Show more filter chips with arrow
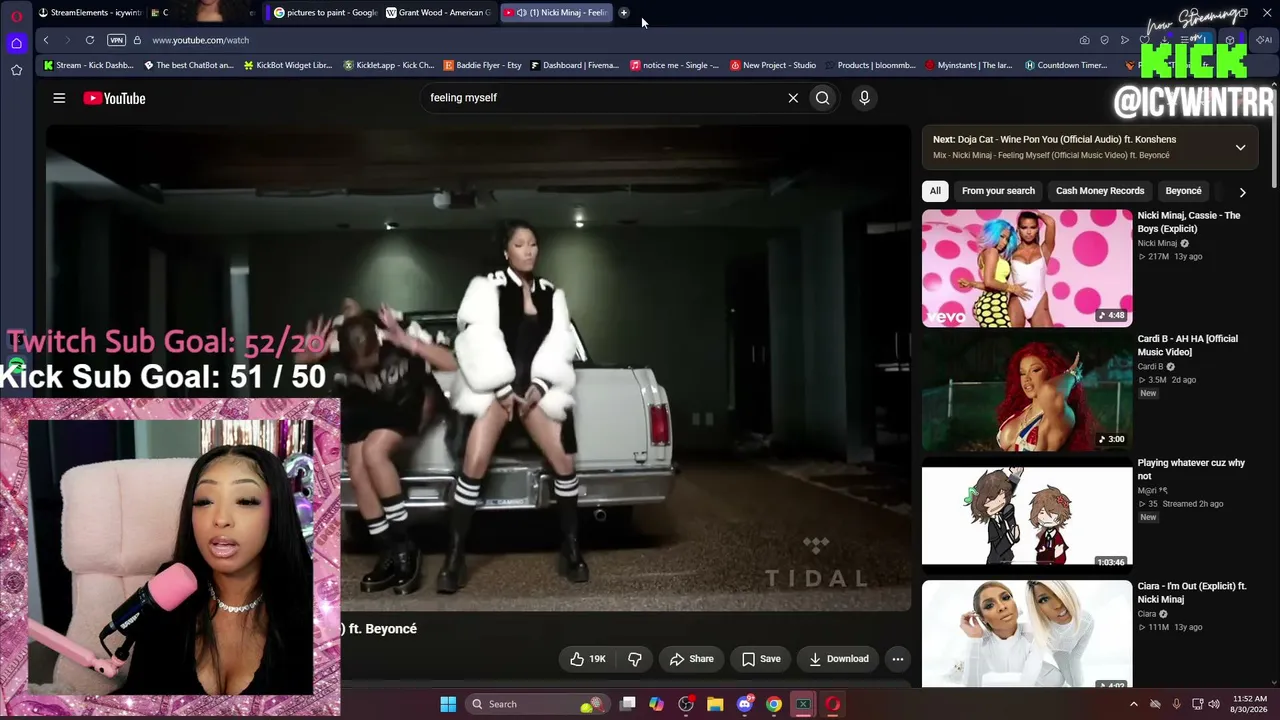The height and width of the screenshot is (720, 1280). pyautogui.click(x=1242, y=192)
